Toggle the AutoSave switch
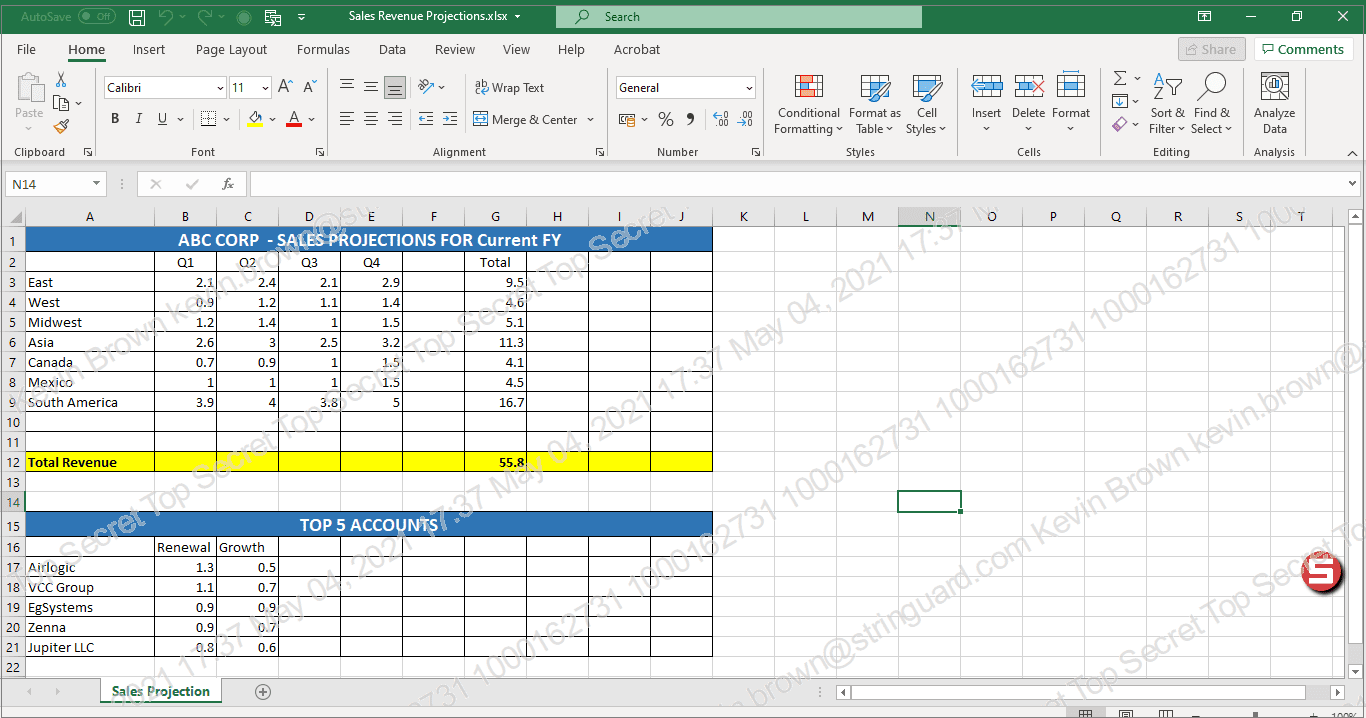Screen dimensions: 1366x718 click(x=96, y=17)
